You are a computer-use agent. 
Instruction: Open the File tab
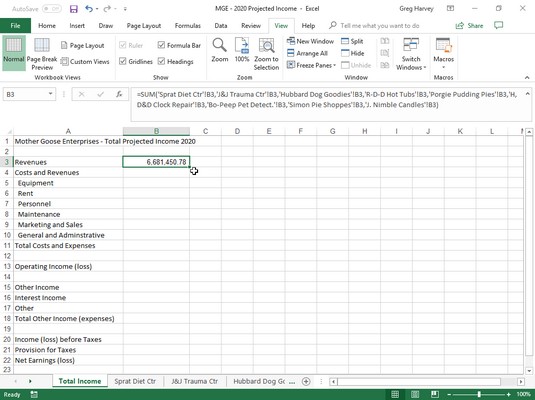(15, 26)
